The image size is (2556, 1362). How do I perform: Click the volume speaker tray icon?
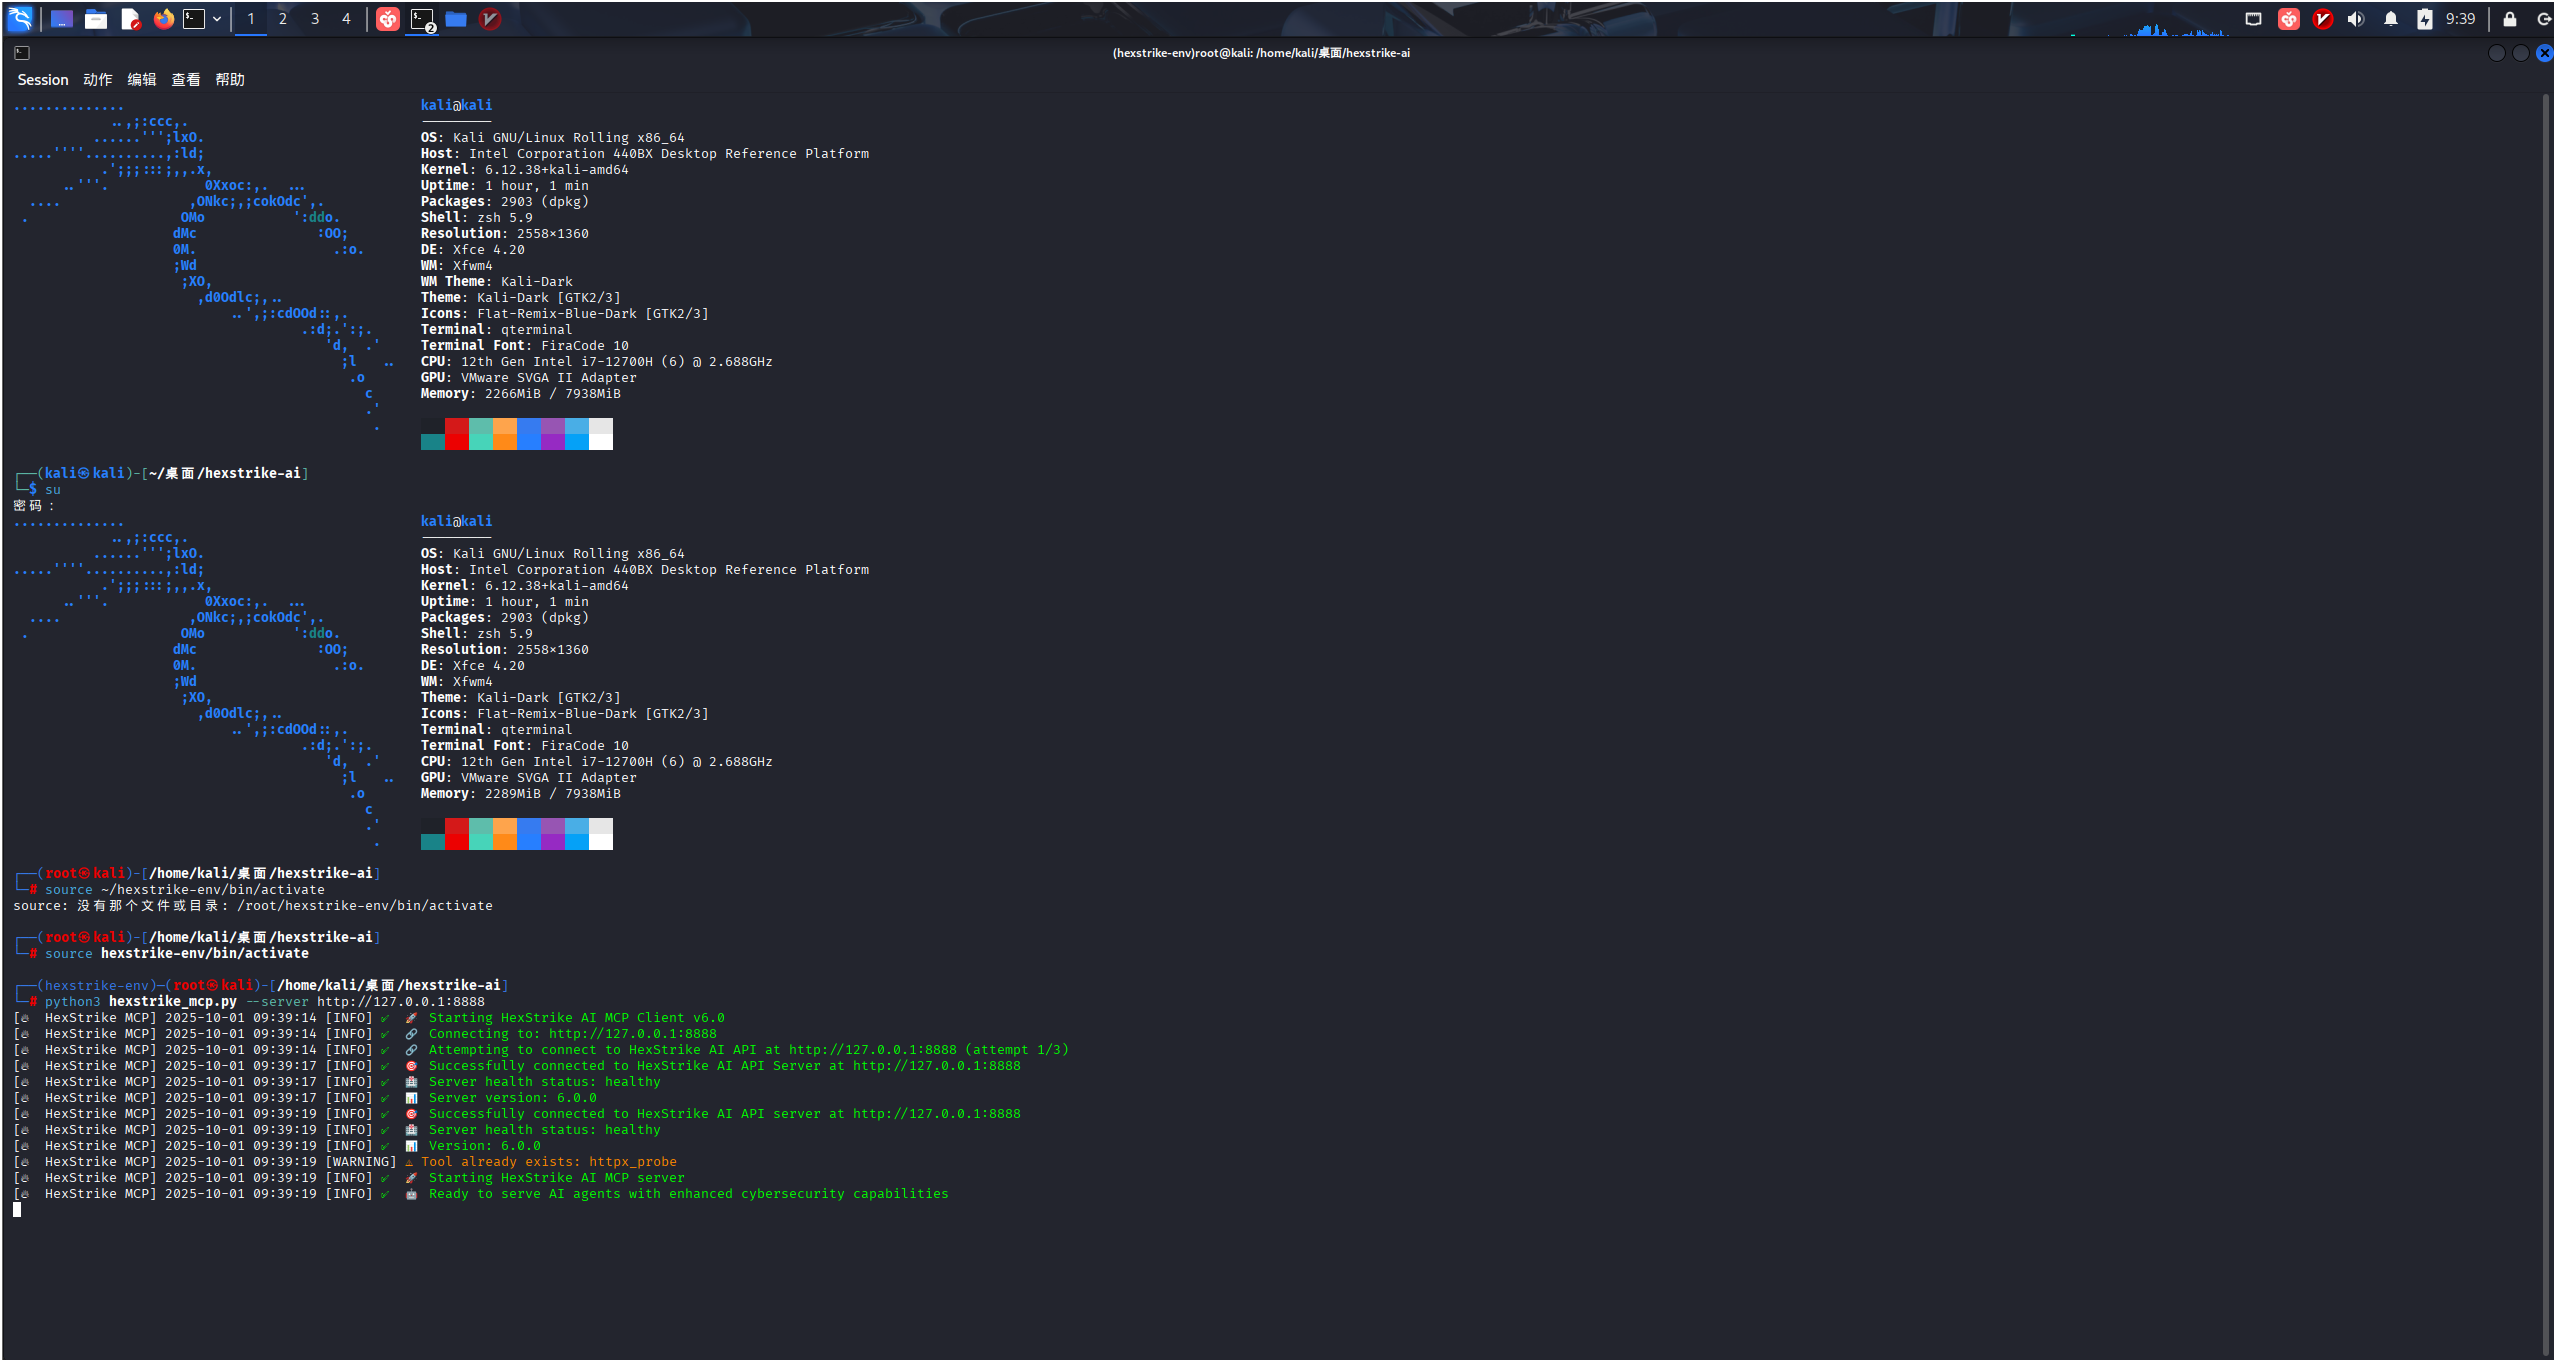click(x=2356, y=19)
